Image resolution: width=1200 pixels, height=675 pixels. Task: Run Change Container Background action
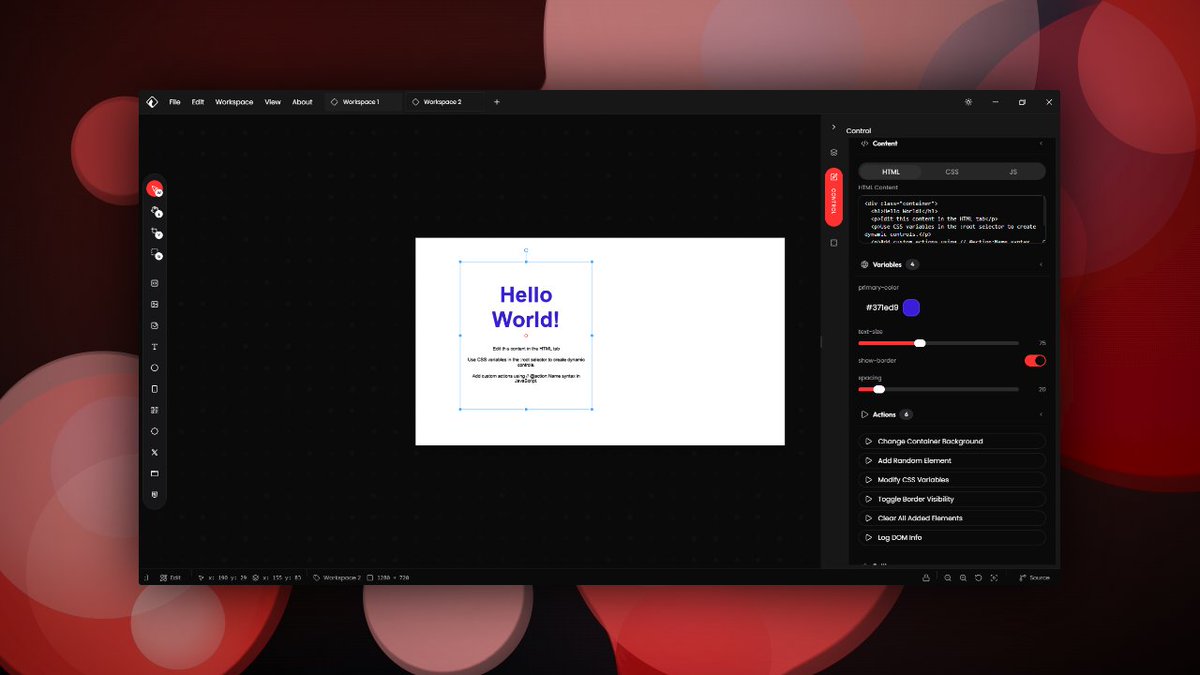[x=951, y=441]
